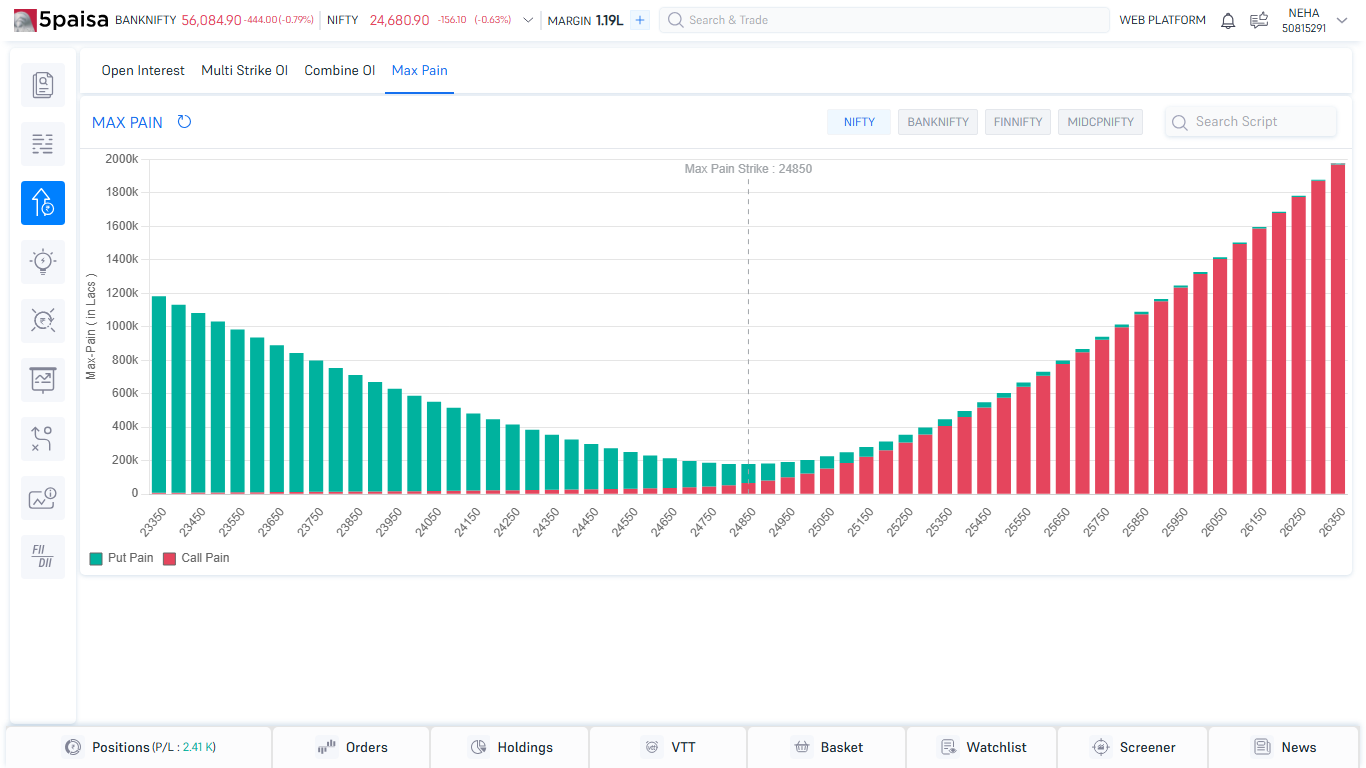
Task: Open the option chain list sidebar icon
Action: pos(43,144)
